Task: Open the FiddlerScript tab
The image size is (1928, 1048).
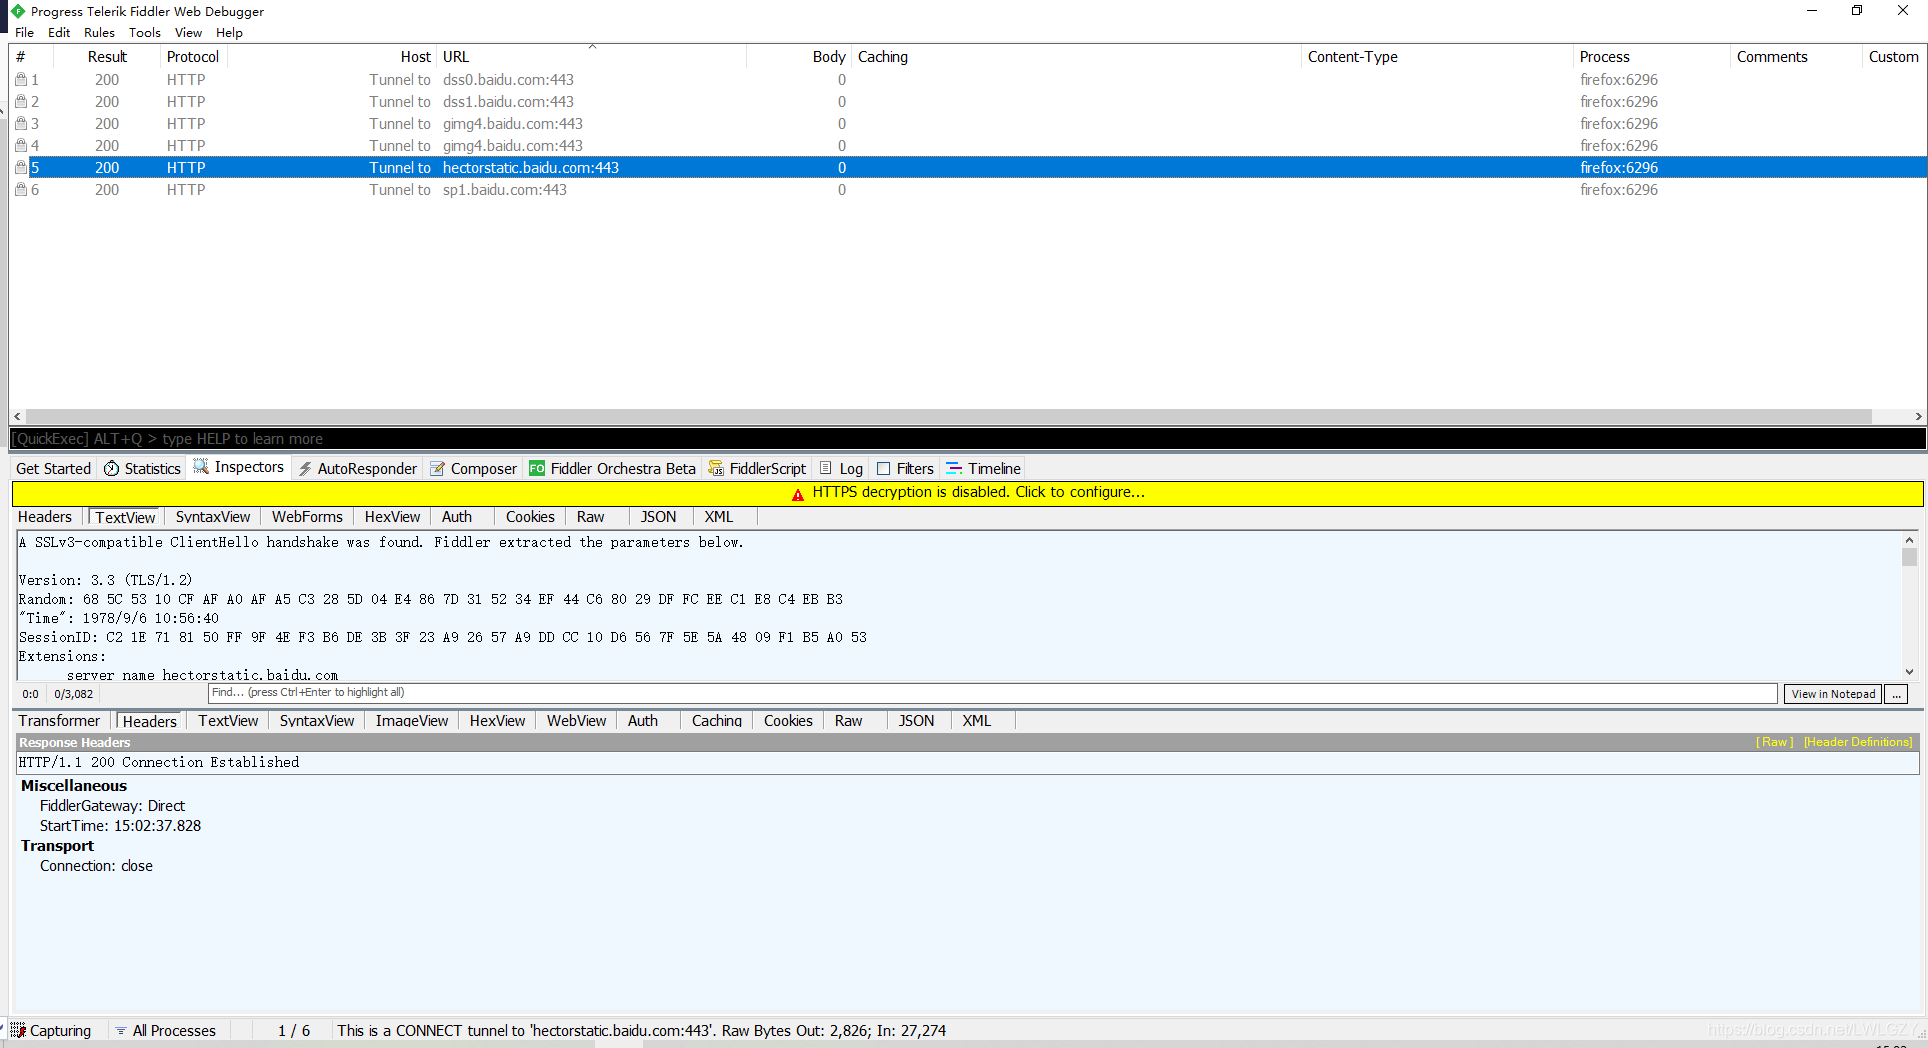Action: point(757,468)
